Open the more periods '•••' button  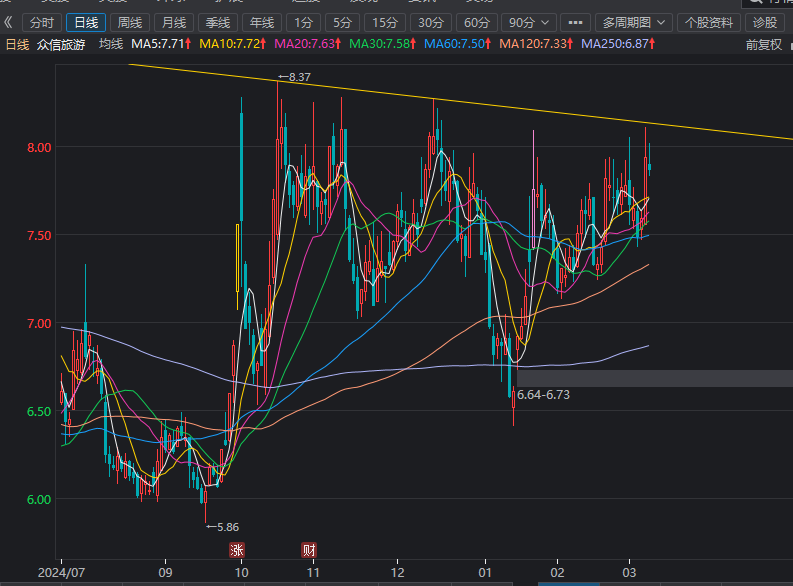pyautogui.click(x=575, y=22)
